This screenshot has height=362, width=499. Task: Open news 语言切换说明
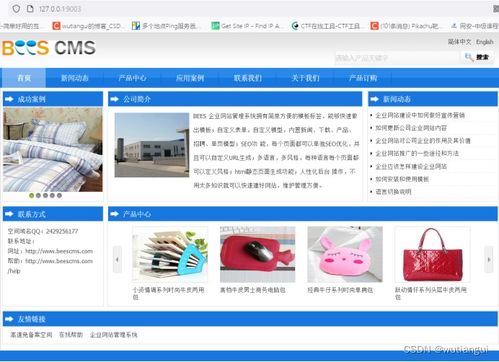(393, 192)
